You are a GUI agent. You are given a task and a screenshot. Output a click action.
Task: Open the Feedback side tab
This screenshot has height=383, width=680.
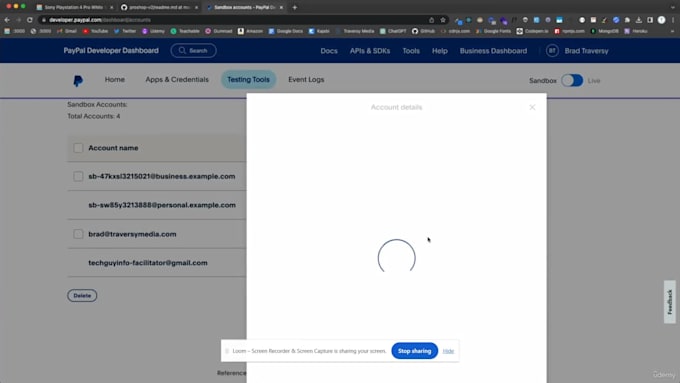[670, 302]
